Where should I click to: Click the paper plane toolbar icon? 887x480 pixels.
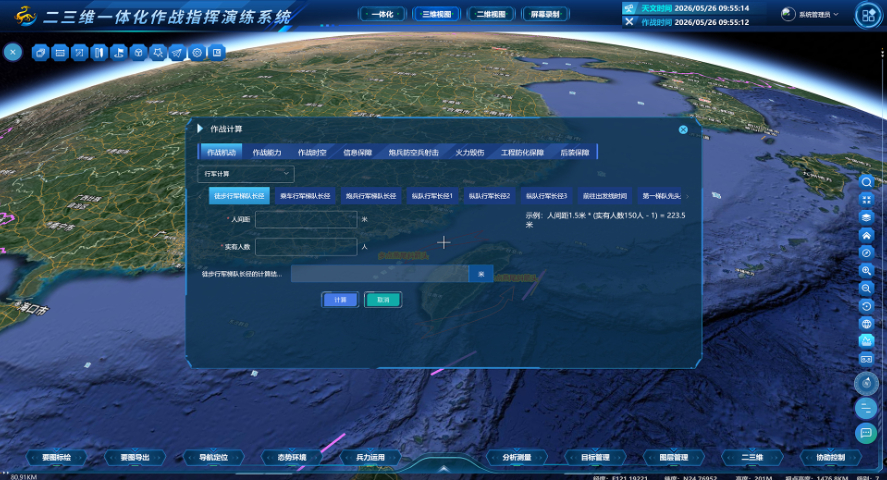(x=177, y=53)
